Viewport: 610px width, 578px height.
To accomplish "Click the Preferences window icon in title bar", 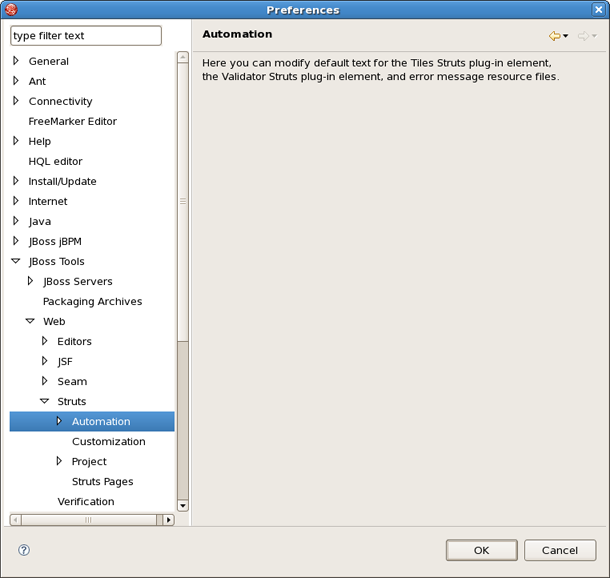I will pyautogui.click(x=11, y=10).
